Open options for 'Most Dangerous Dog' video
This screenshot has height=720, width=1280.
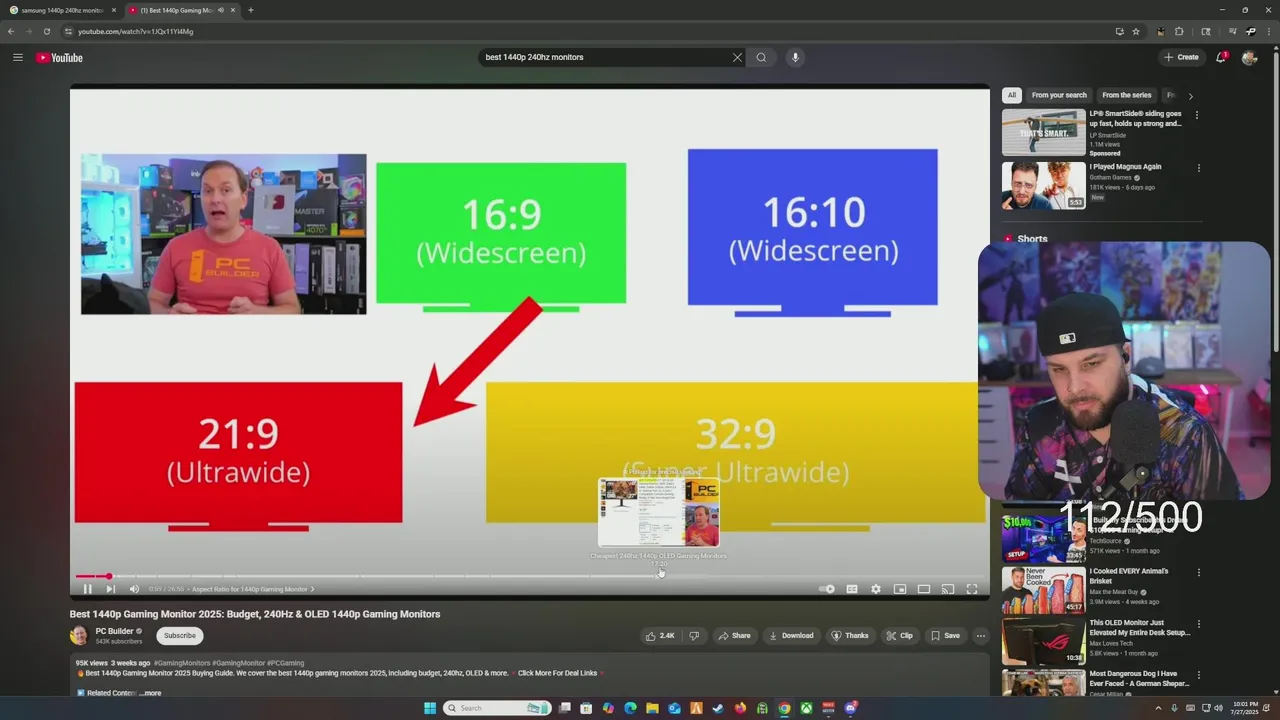click(1197, 675)
